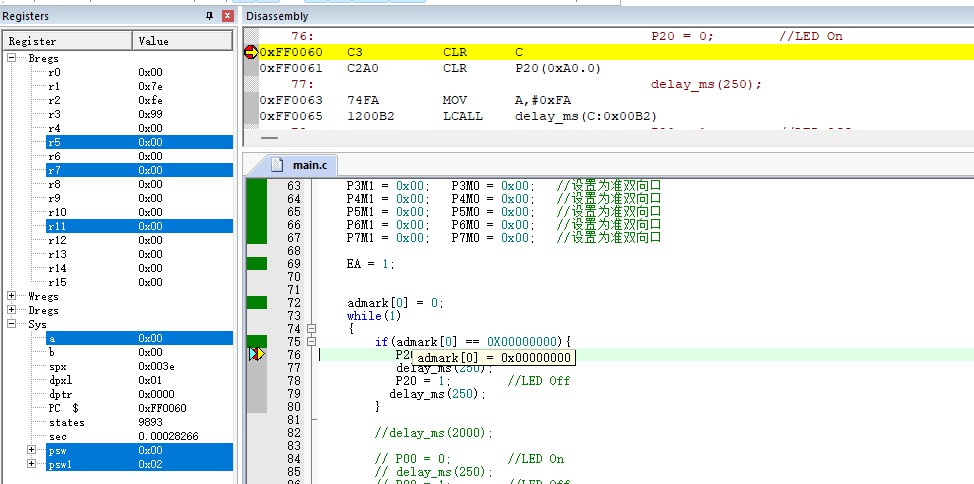Click the Value column header
974x484 pixels.
[x=182, y=41]
